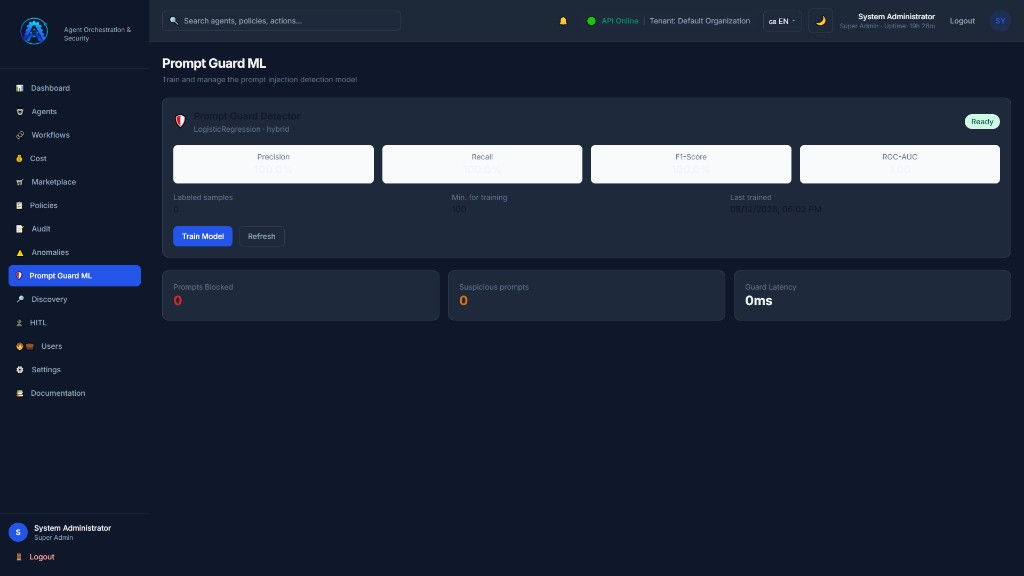Click the Settings gear icon in sidebar
Screen dimensions: 1024x576
point(20,370)
